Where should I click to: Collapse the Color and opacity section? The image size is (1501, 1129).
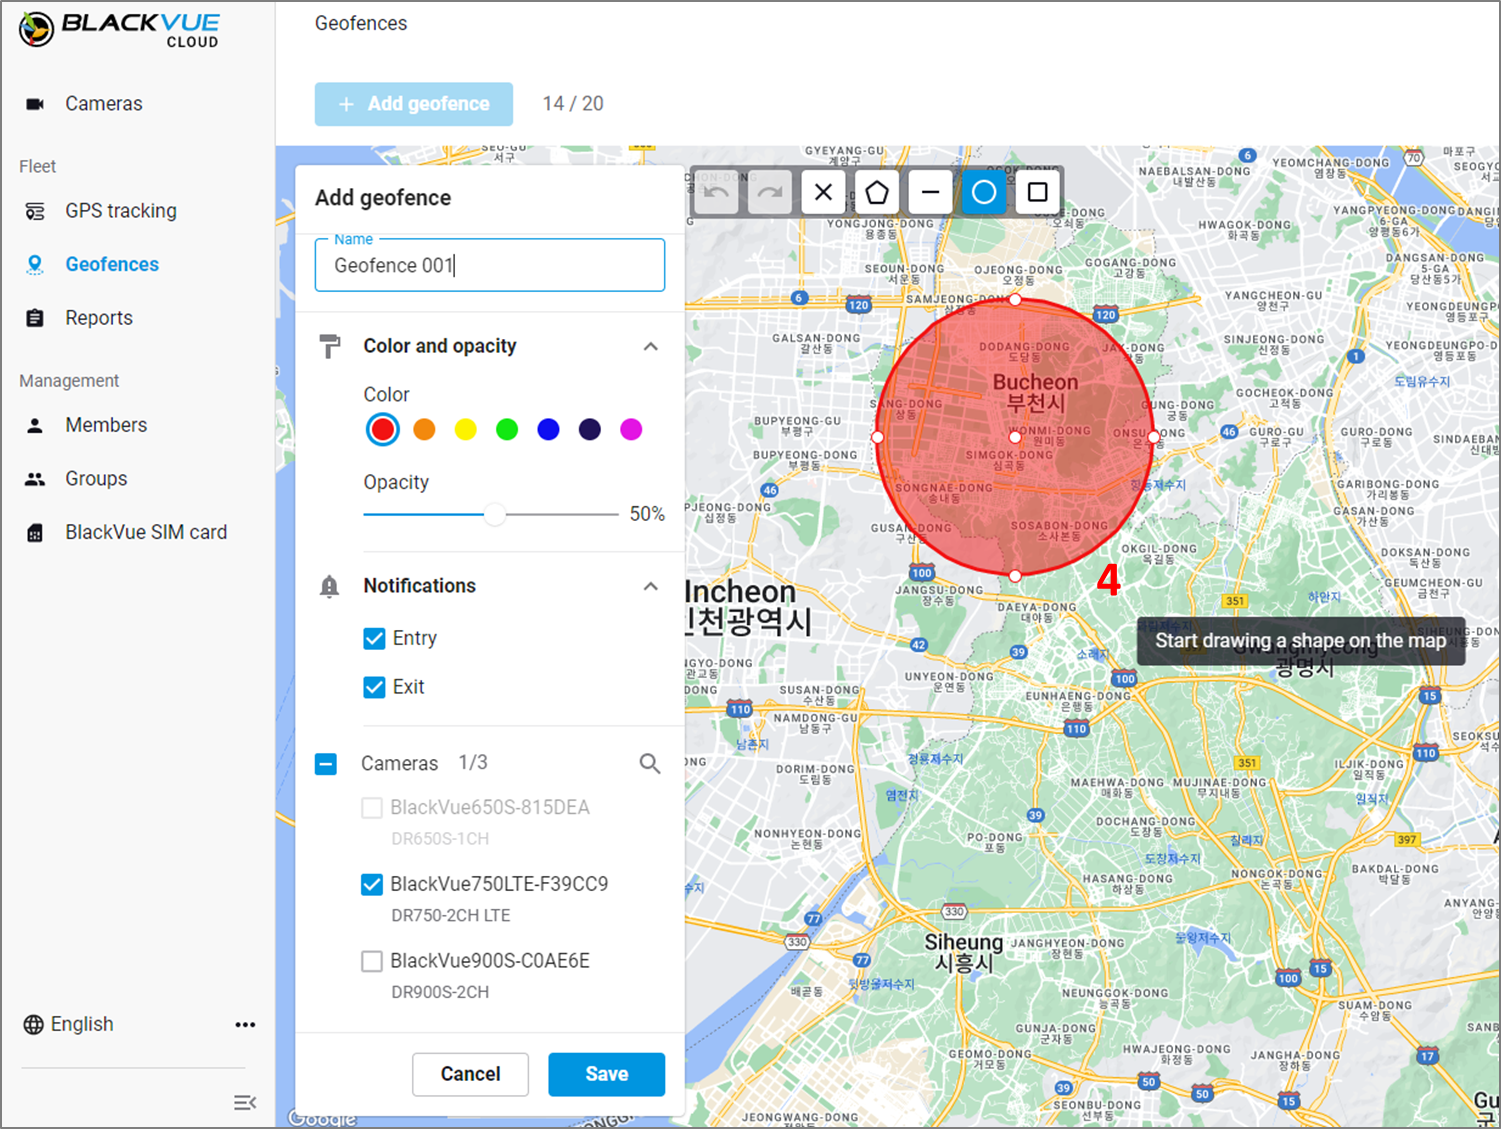[651, 346]
